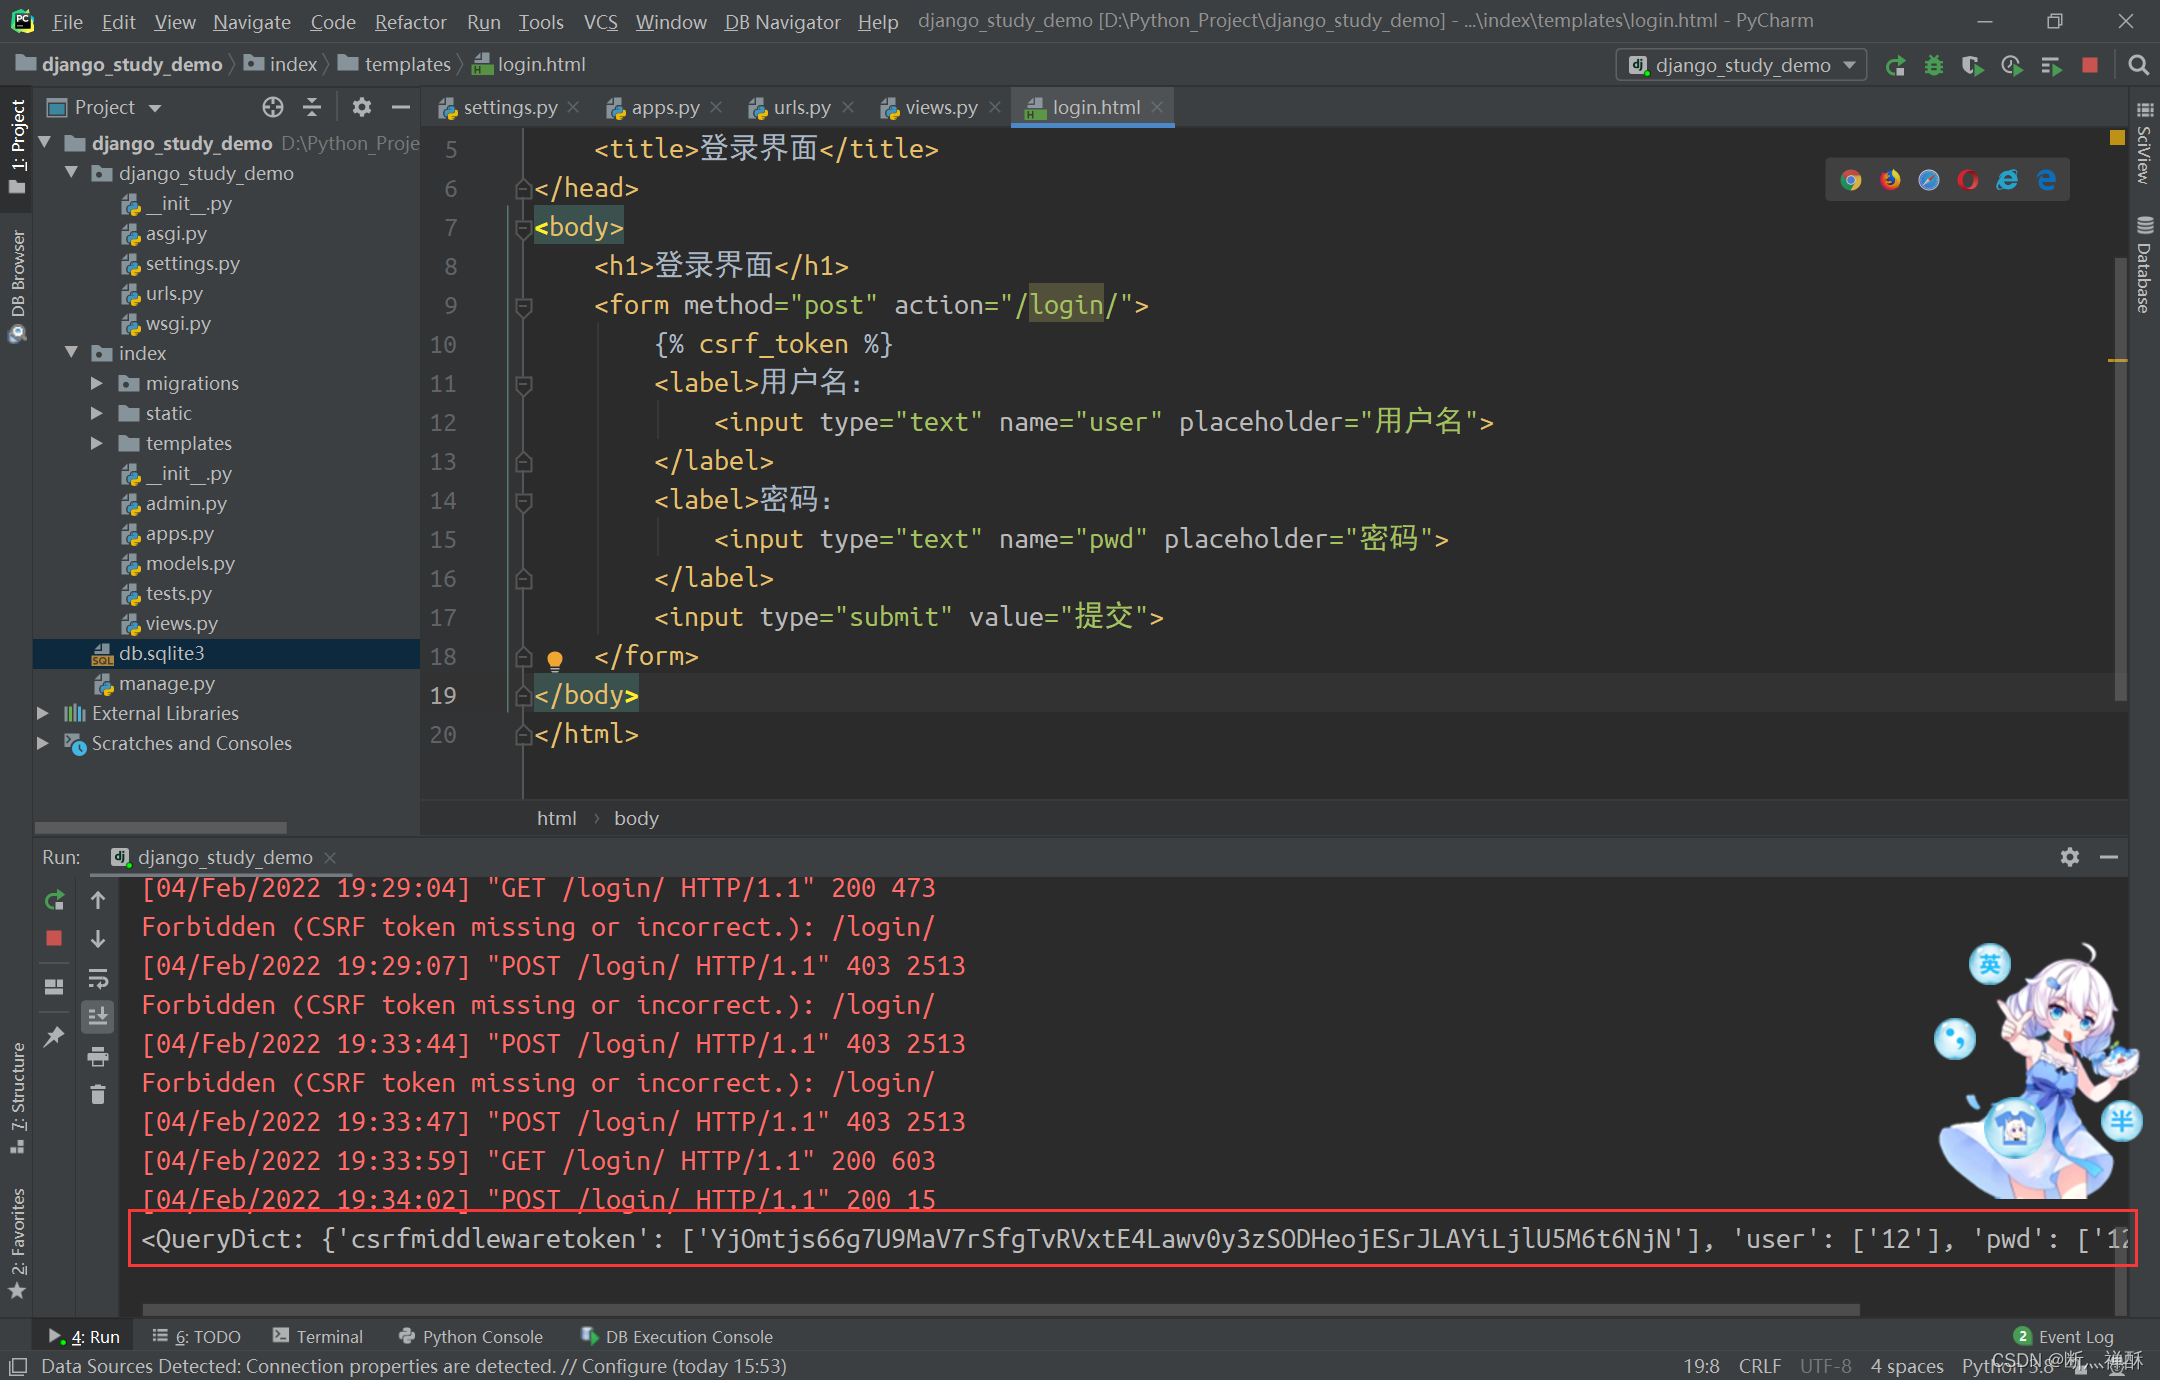Collapse the index folder
Viewport: 2160px width, 1380px height.
[72, 353]
